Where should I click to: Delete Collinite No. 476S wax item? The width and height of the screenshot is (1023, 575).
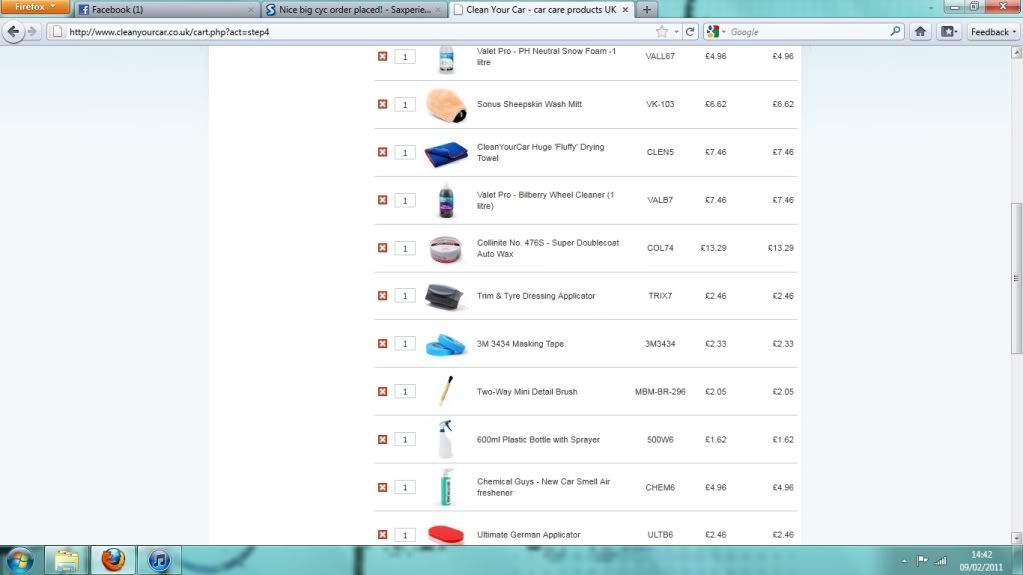click(x=382, y=248)
